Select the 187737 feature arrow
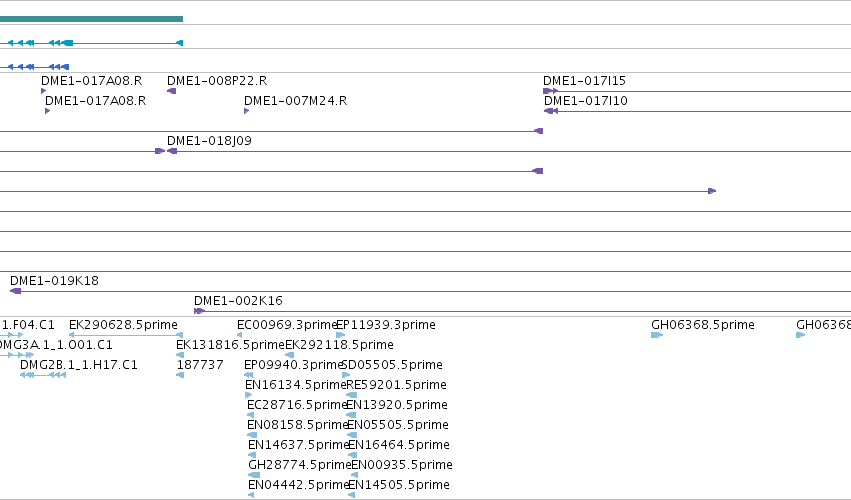 (180, 375)
